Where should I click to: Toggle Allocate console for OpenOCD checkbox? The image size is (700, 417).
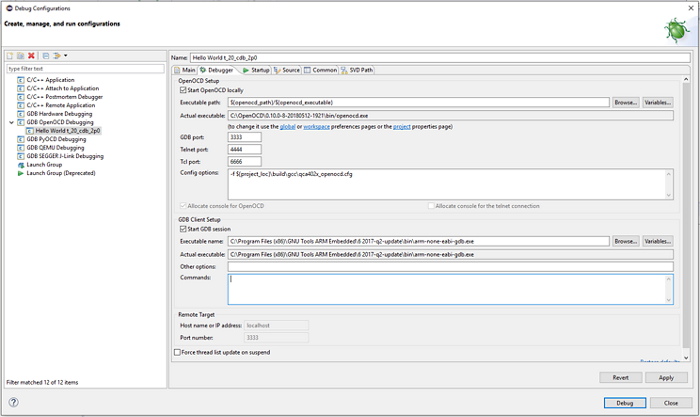click(183, 206)
